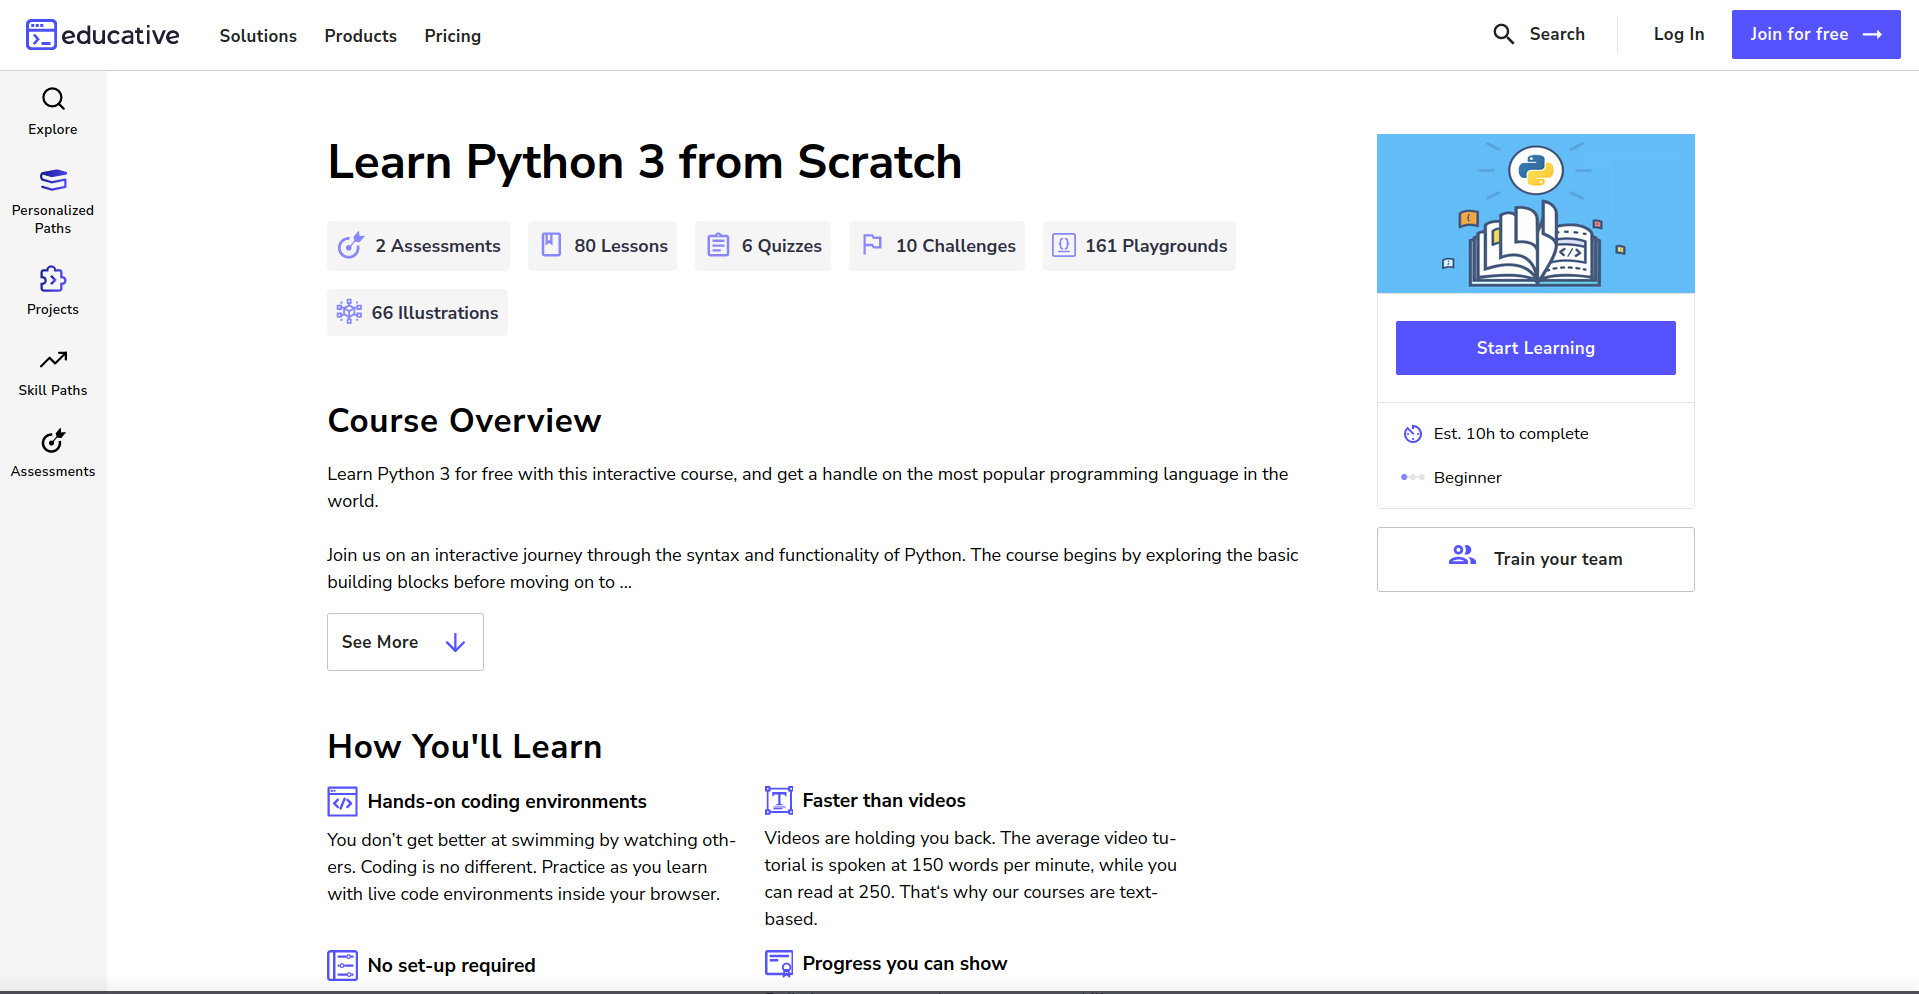Viewport: 1919px width, 994px height.
Task: Click the Progress you can show certificate icon
Action: tap(779, 964)
